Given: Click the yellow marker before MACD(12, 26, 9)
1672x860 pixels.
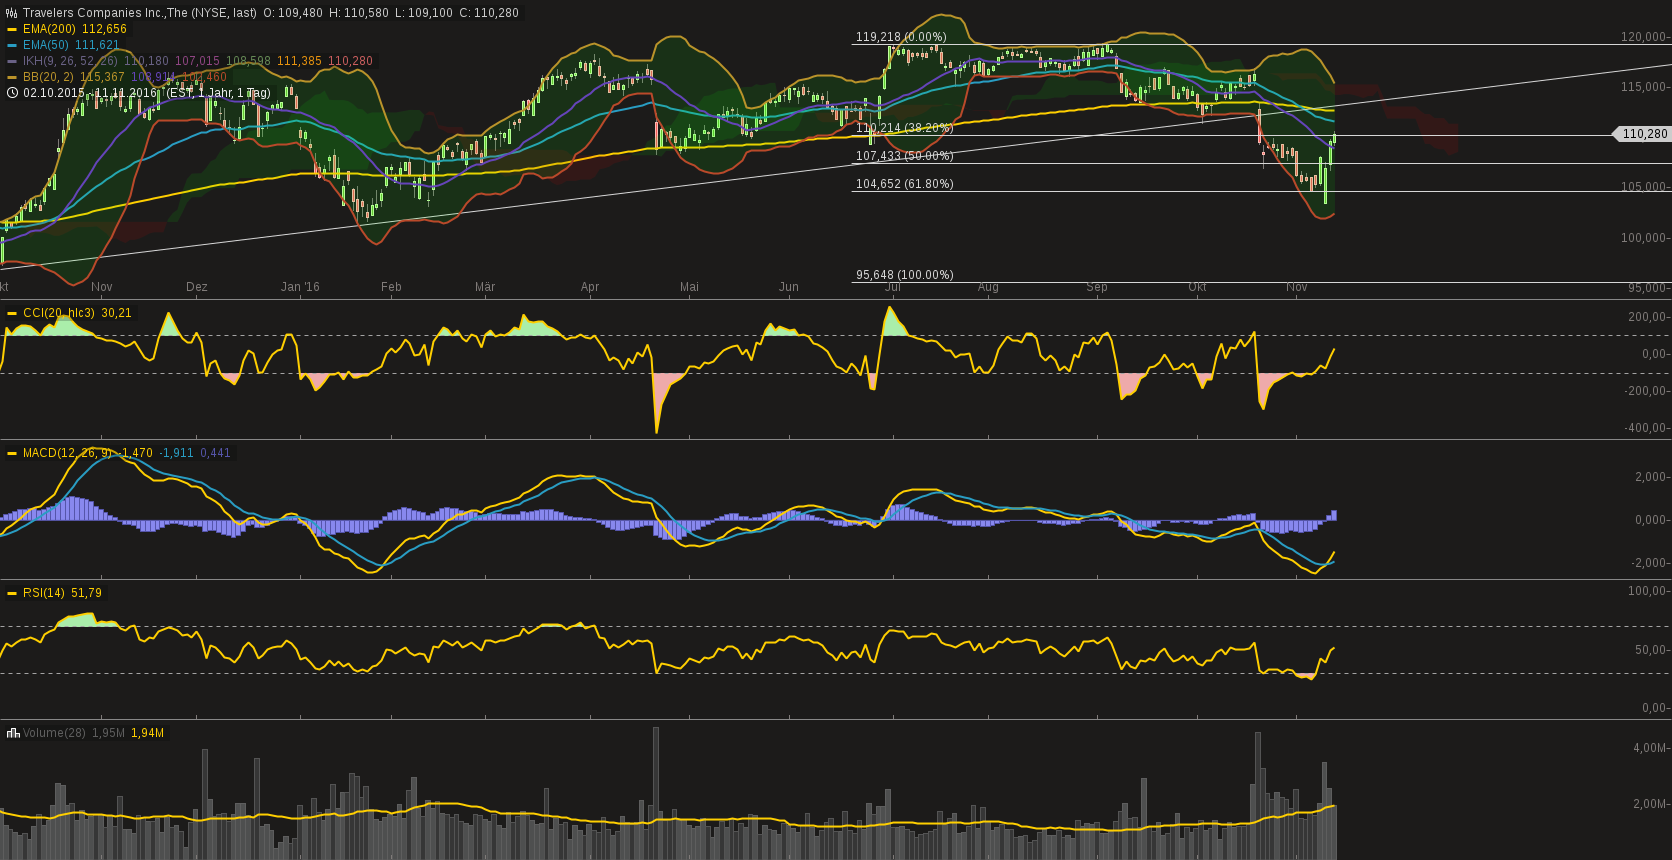Looking at the screenshot, I should [12, 453].
